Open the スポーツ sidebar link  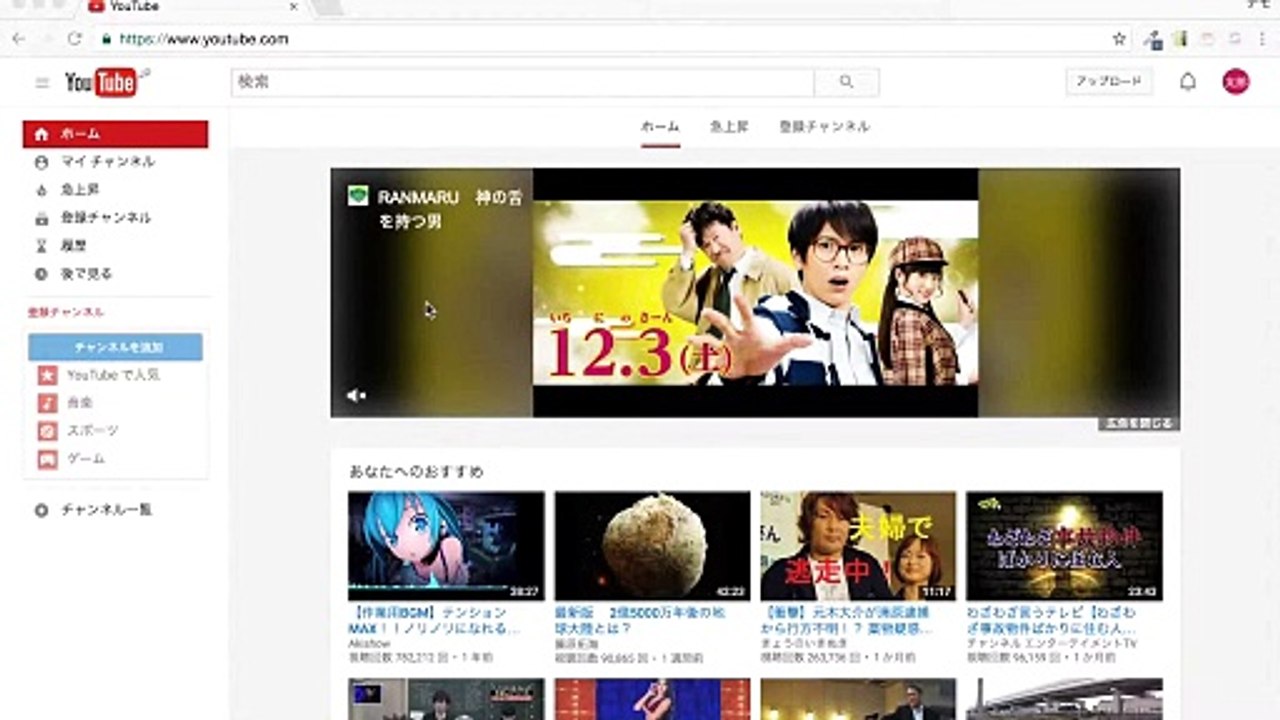click(93, 431)
